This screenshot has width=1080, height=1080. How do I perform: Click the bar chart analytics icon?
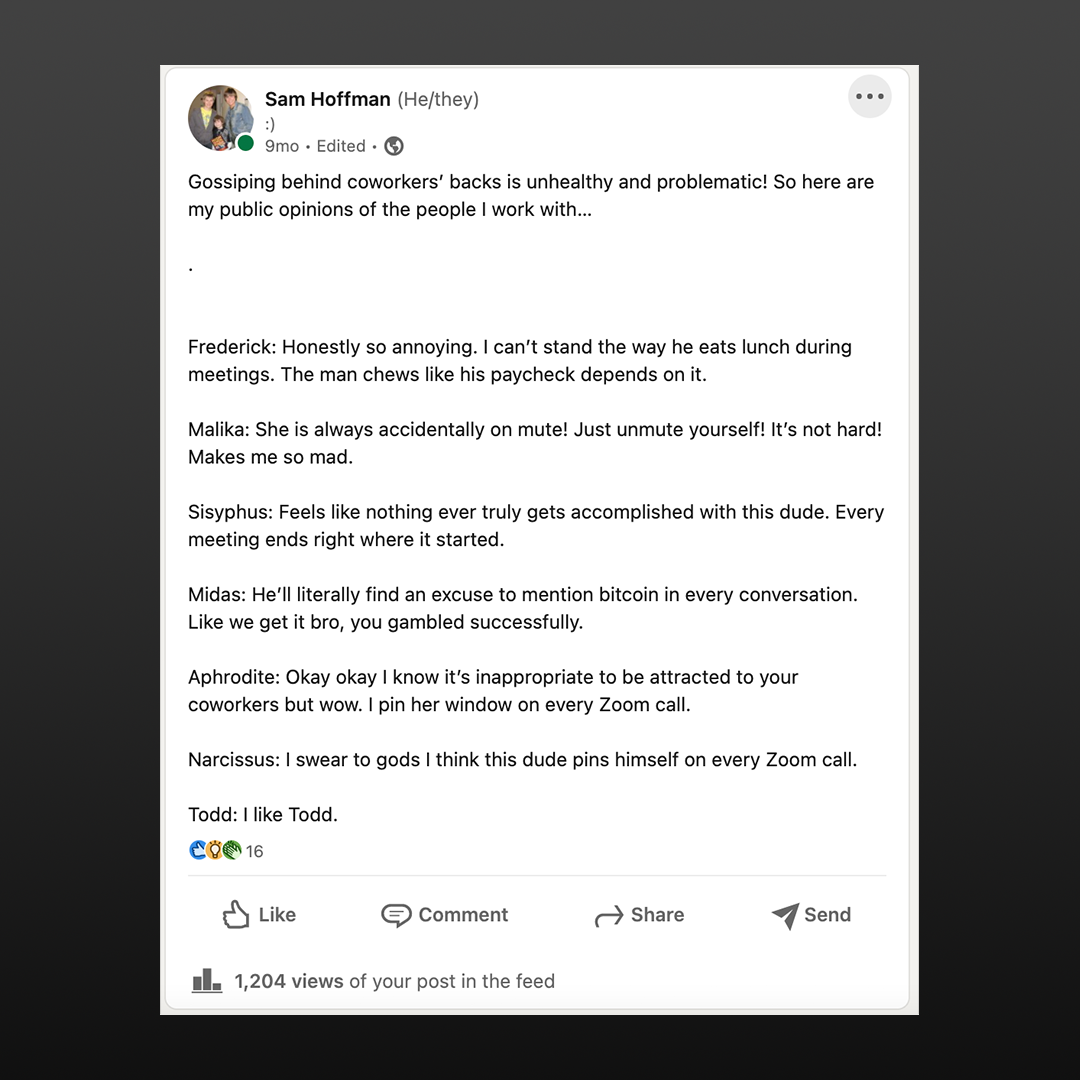pyautogui.click(x=206, y=981)
